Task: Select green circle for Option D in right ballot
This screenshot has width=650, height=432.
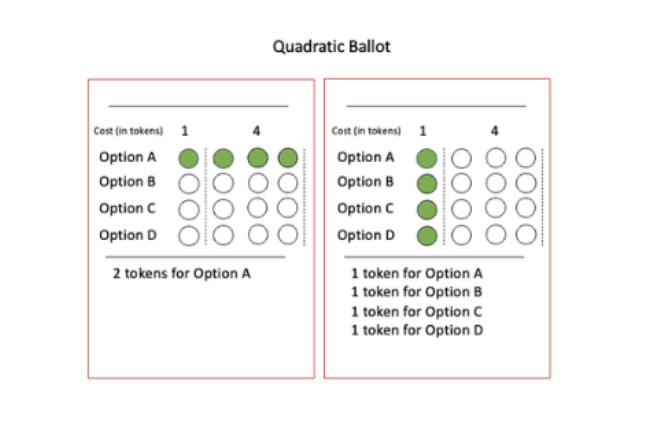Action: point(427,235)
